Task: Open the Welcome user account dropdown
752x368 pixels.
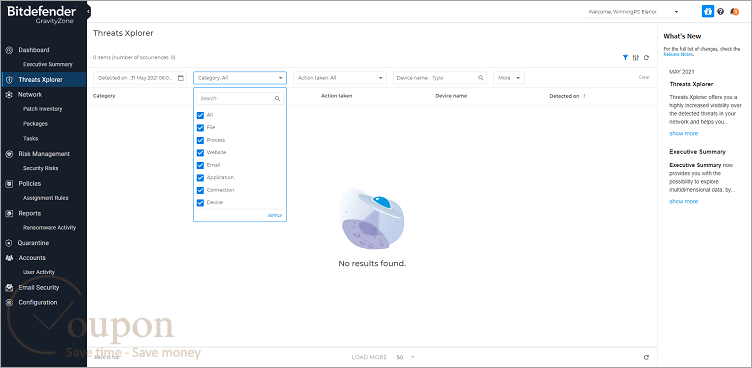Action: [633, 12]
